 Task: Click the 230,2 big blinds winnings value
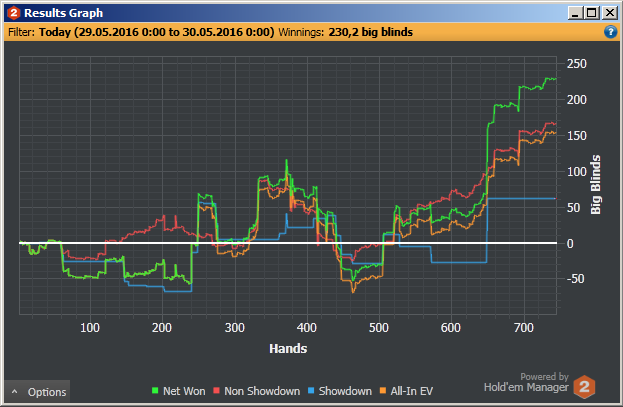point(370,32)
